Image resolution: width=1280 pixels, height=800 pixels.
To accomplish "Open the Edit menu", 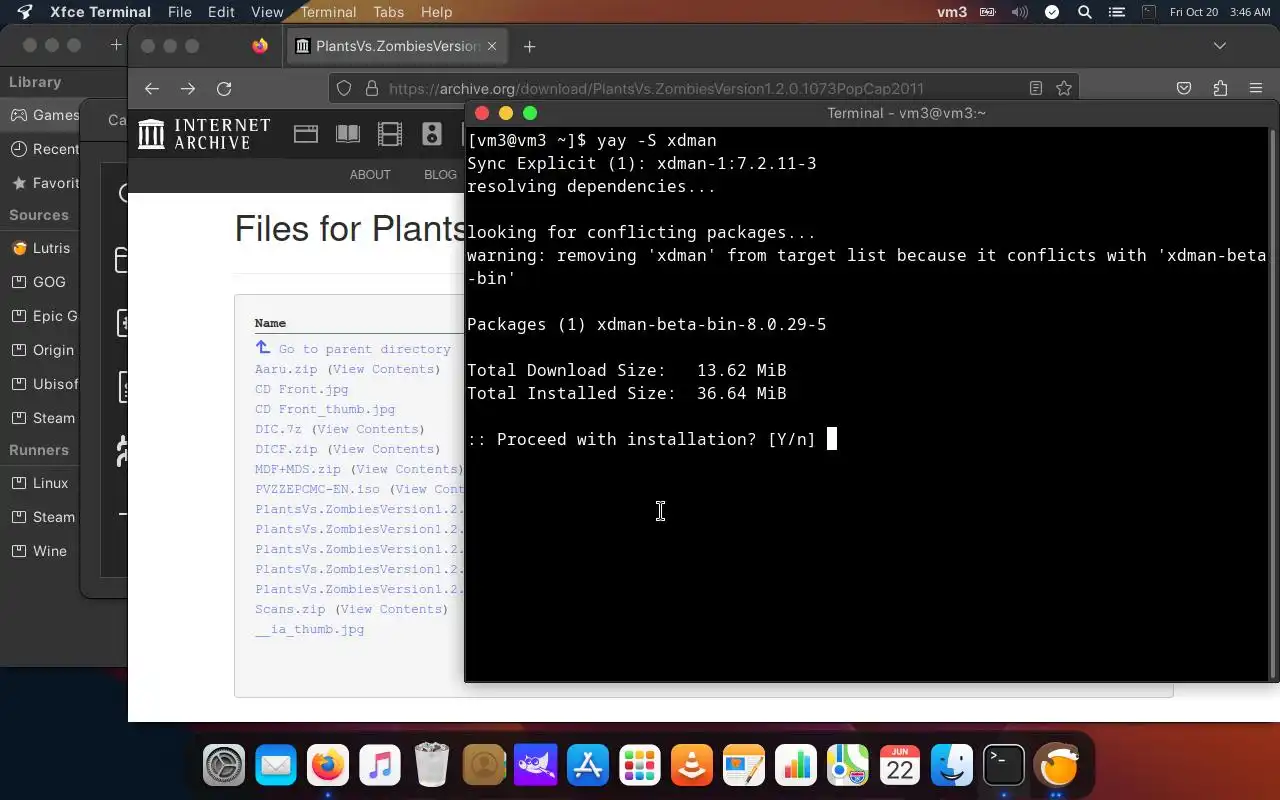I will click(x=221, y=12).
